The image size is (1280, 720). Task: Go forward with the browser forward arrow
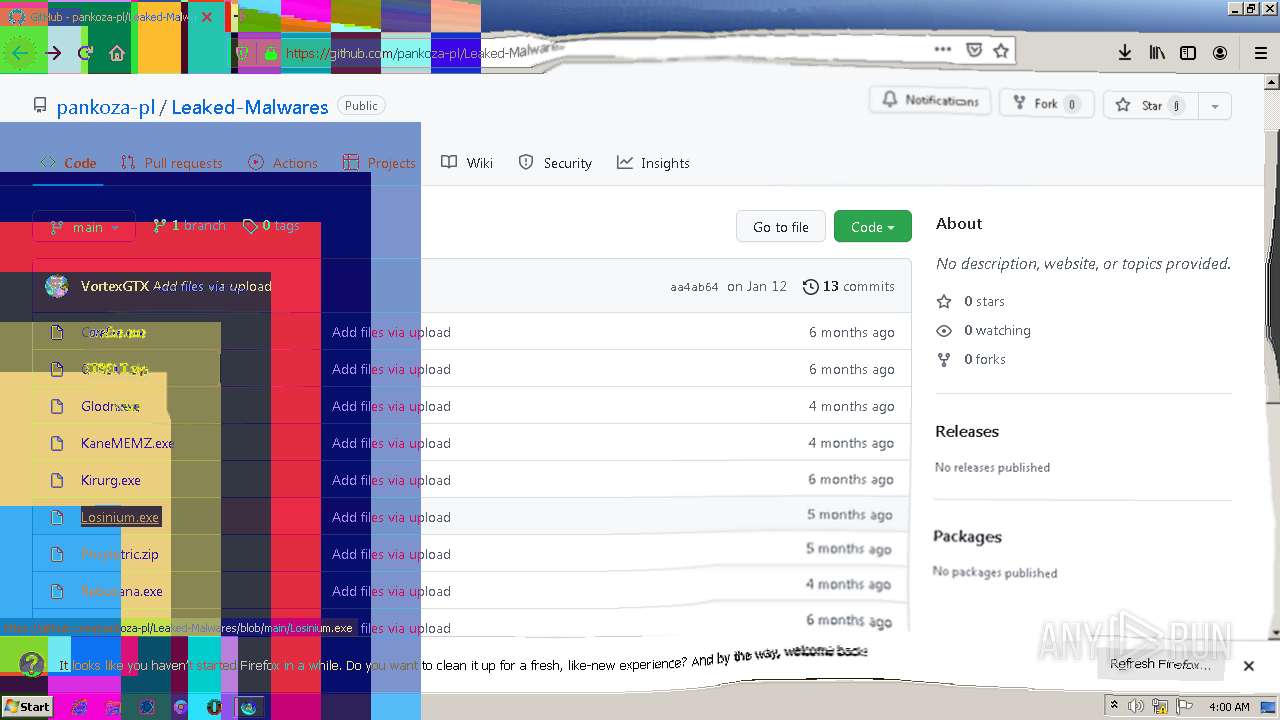coord(54,53)
